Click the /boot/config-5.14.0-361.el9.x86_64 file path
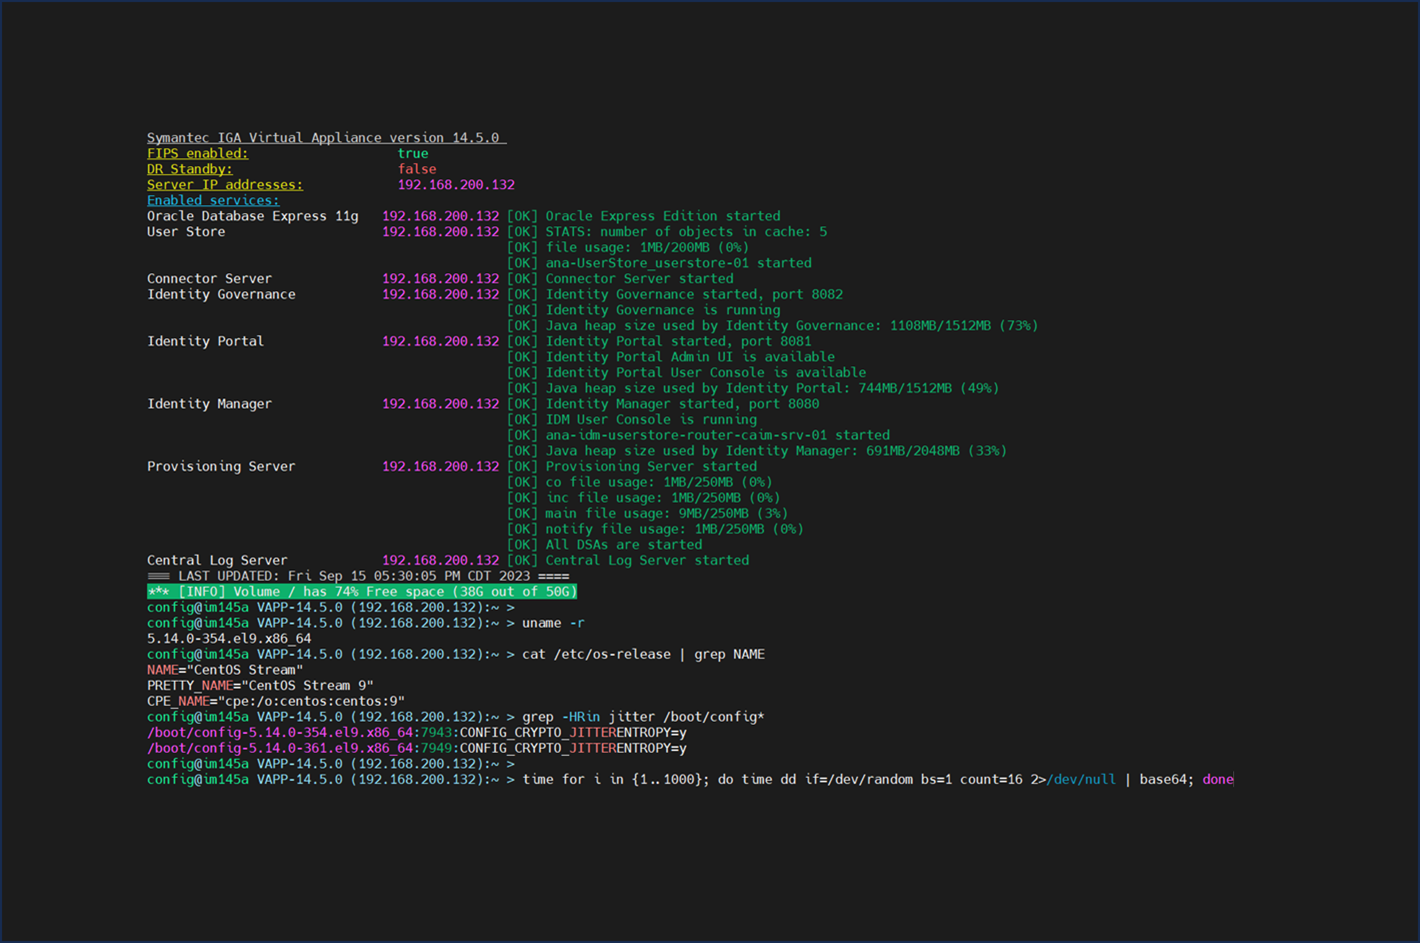Screen dimensions: 1420x943 (280, 748)
